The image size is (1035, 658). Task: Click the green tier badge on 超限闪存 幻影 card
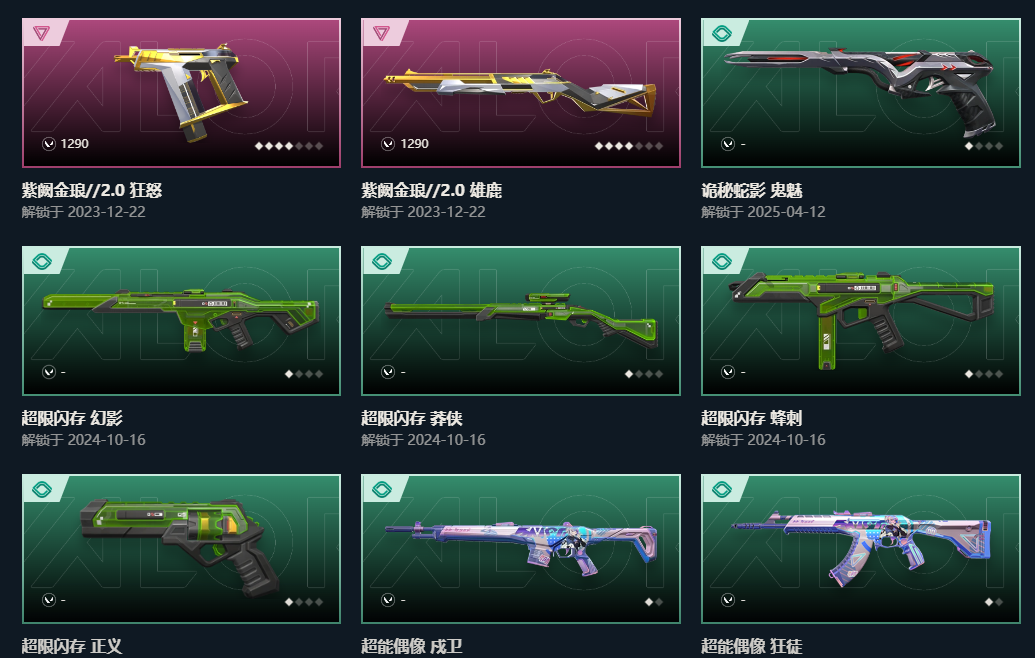[x=42, y=261]
